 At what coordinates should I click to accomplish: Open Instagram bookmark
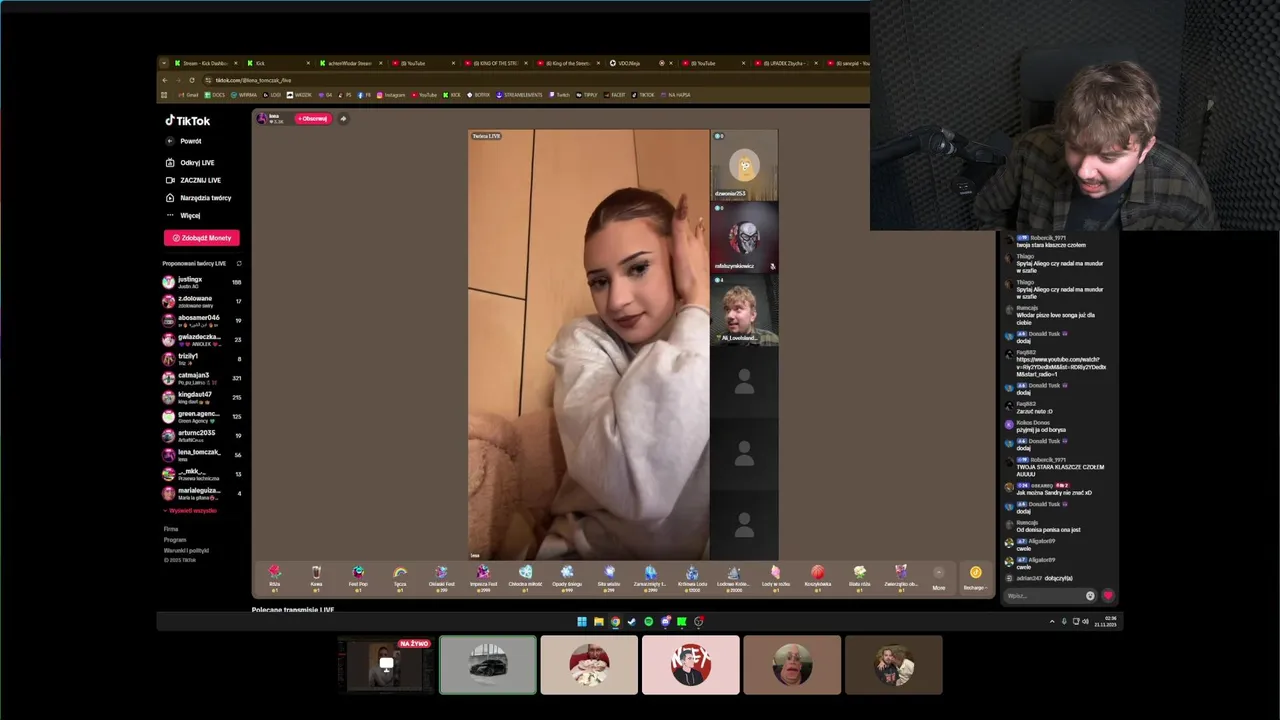(x=391, y=95)
